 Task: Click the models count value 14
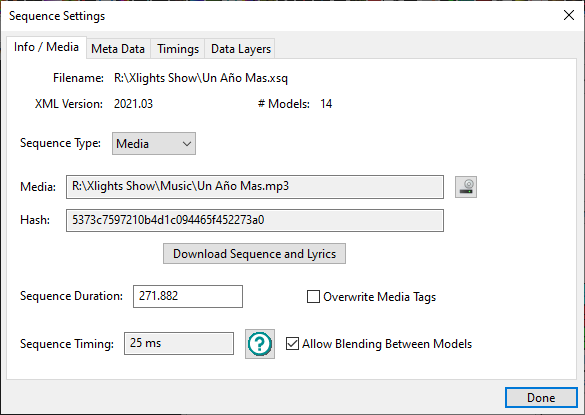pyautogui.click(x=326, y=104)
